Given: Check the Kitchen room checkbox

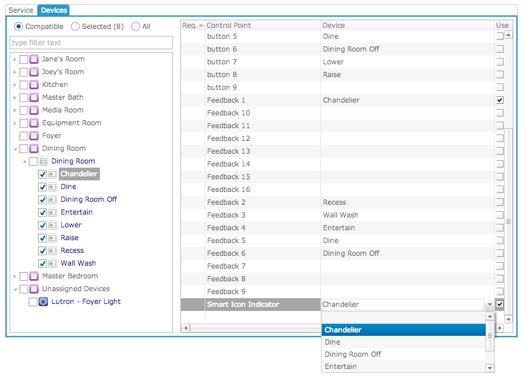Looking at the screenshot, I should (x=24, y=85).
